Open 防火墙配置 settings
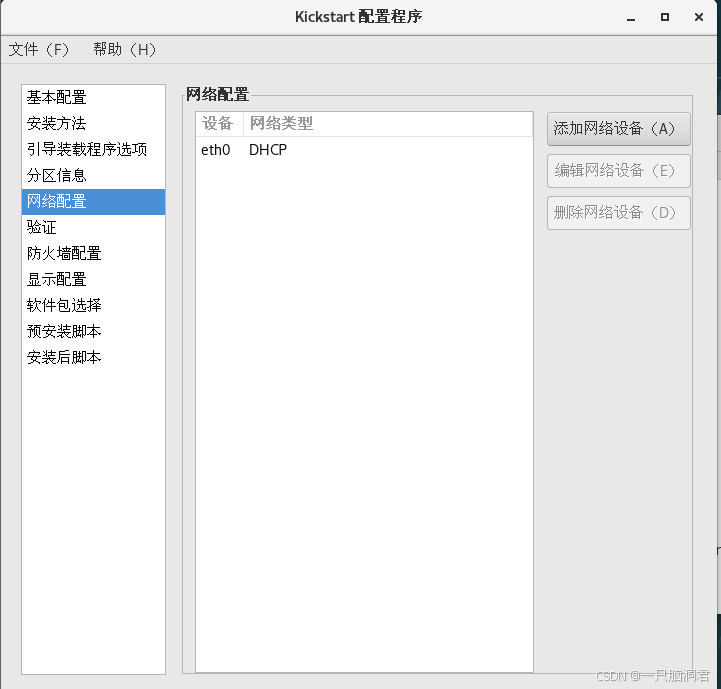Screen dimensions: 721x689 (x=93, y=253)
